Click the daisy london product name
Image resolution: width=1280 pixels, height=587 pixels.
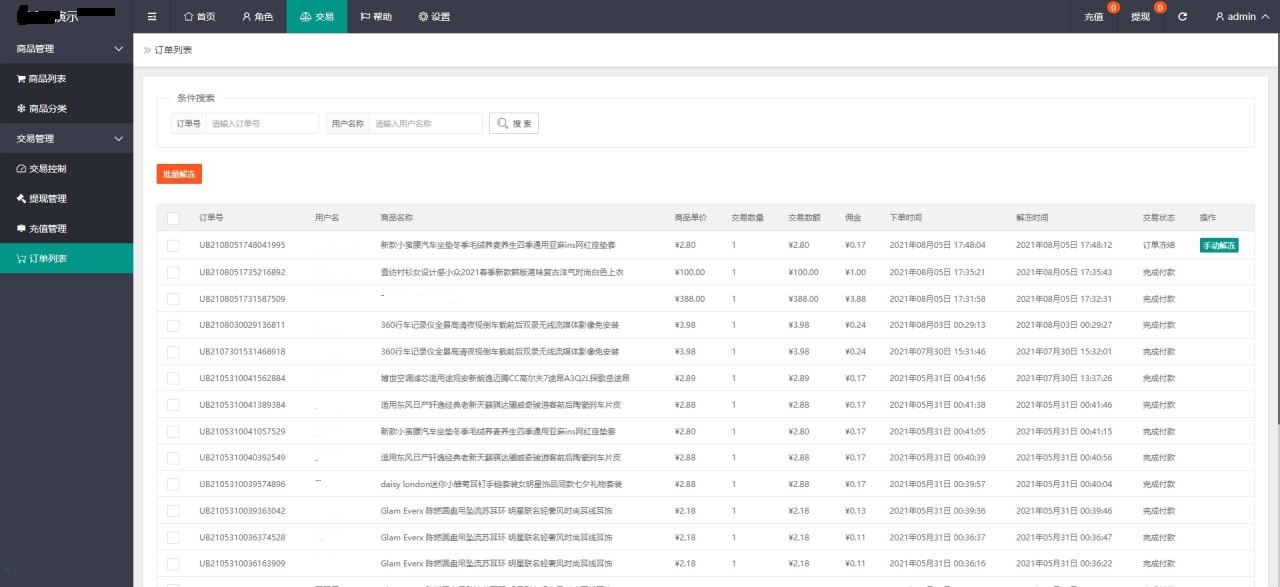[501, 484]
